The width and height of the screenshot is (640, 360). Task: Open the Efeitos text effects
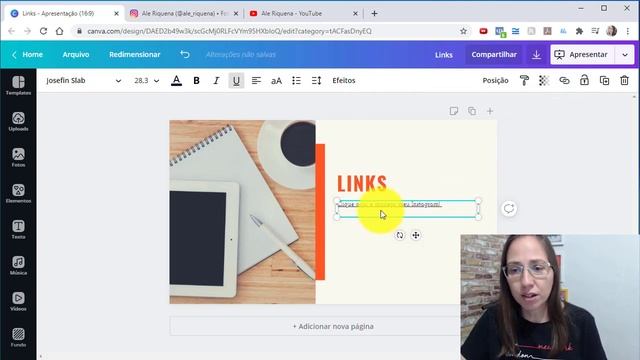[x=344, y=80]
